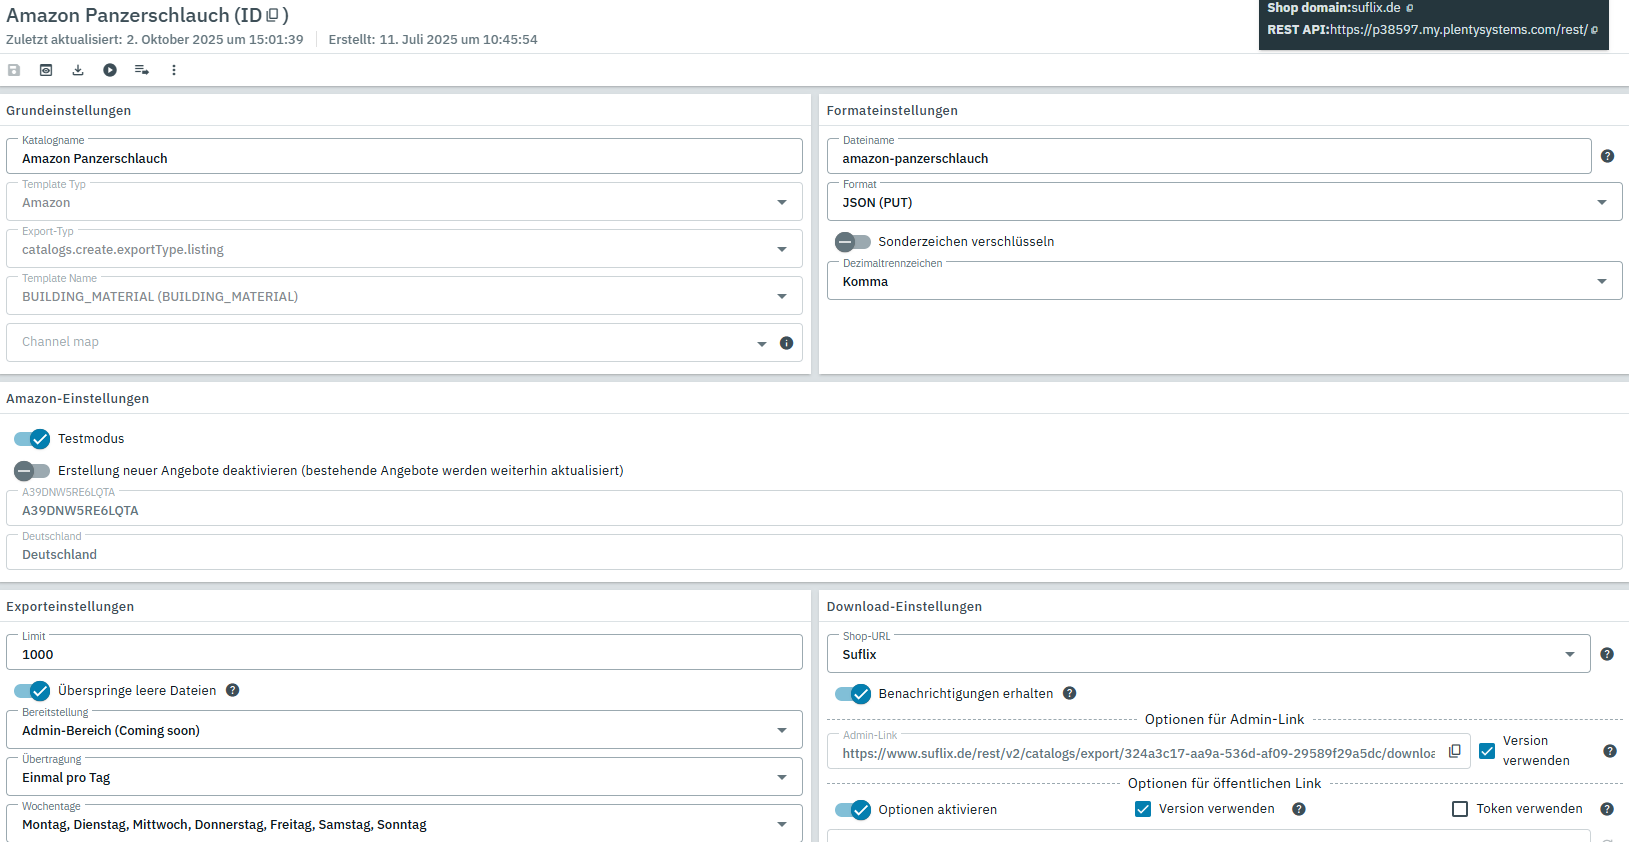1629x842 pixels.
Task: Uncheck Version verwenden for public link
Action: (x=1143, y=809)
